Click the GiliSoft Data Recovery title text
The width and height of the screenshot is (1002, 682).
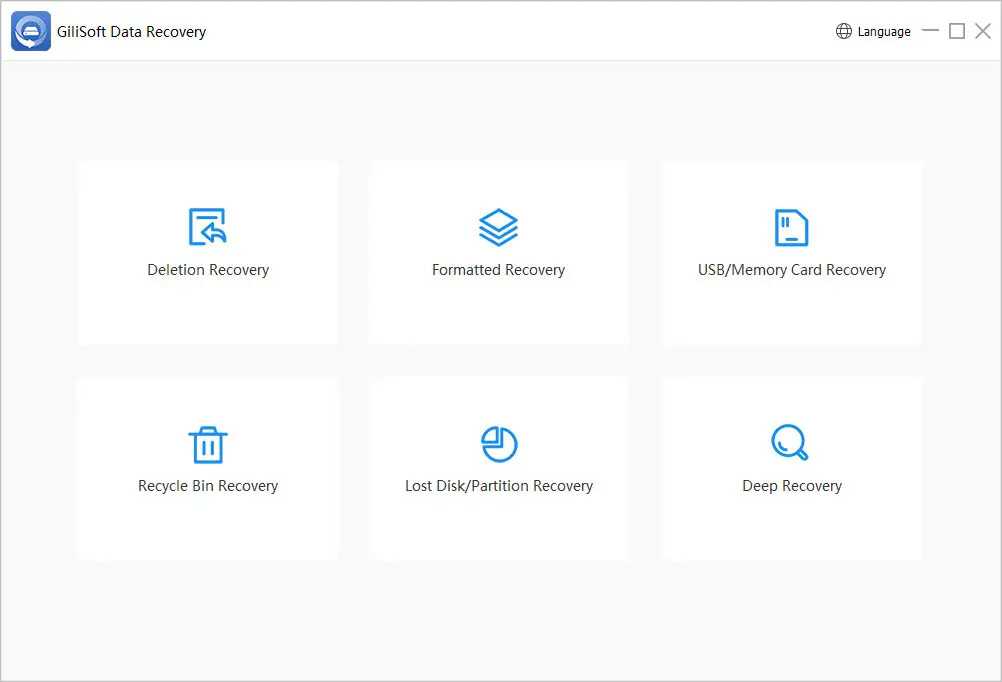coord(132,32)
